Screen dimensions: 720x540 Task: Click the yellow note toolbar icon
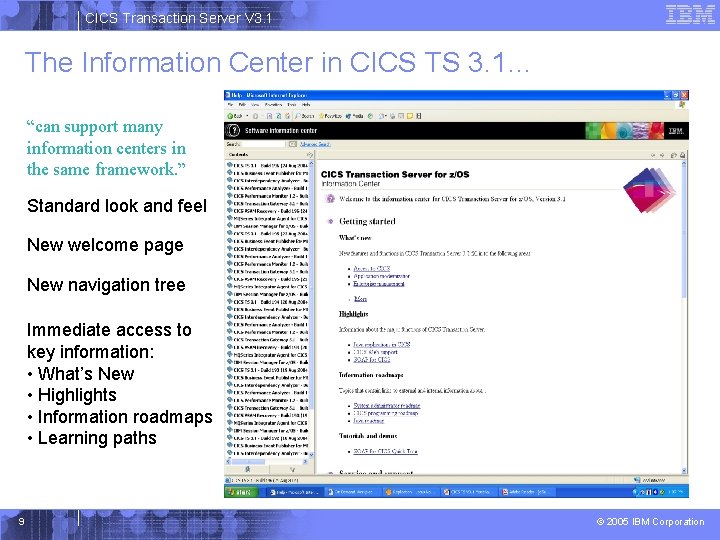pos(410,116)
